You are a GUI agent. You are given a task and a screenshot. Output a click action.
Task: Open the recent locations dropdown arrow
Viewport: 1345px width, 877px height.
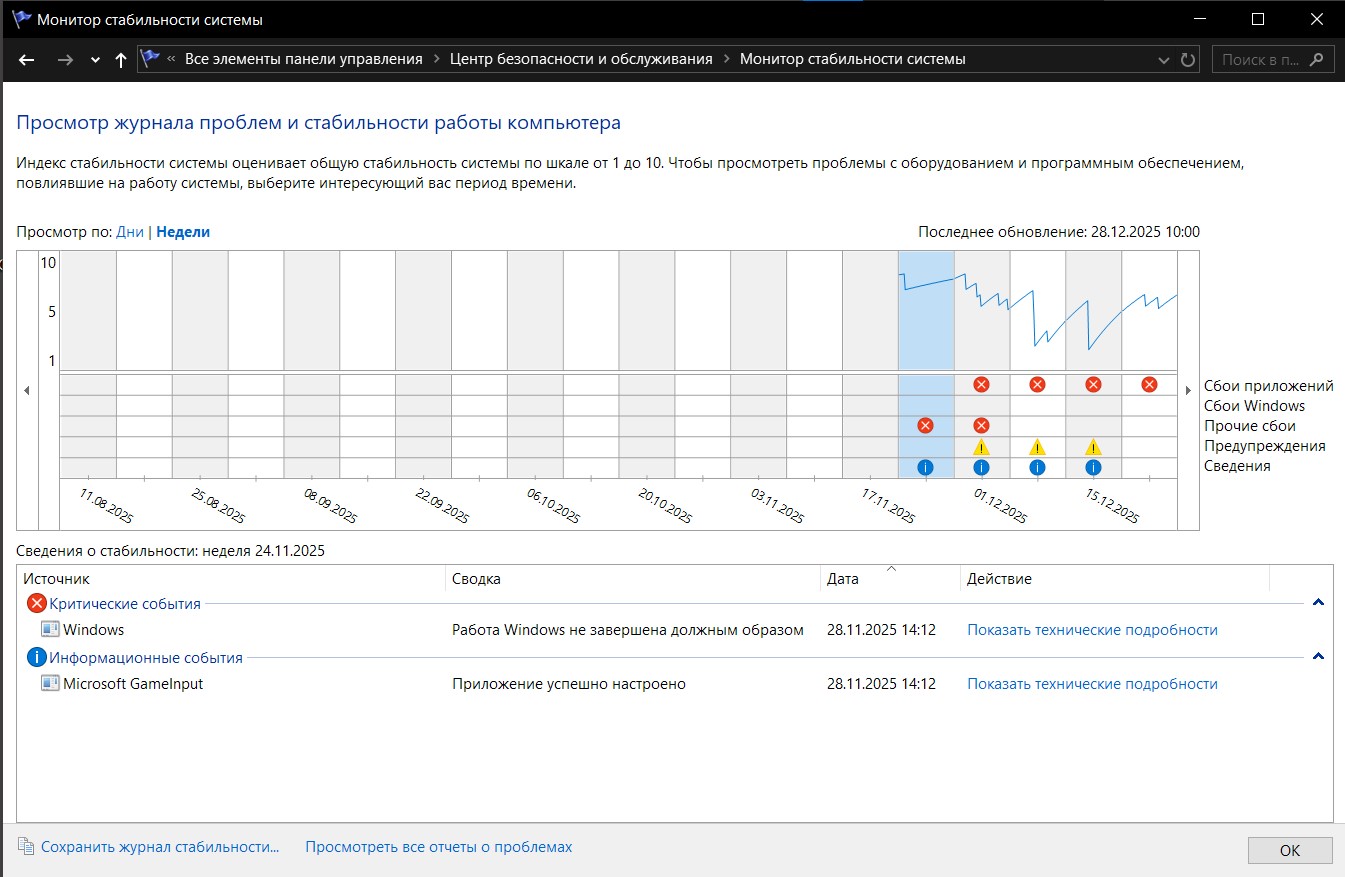[x=95, y=60]
